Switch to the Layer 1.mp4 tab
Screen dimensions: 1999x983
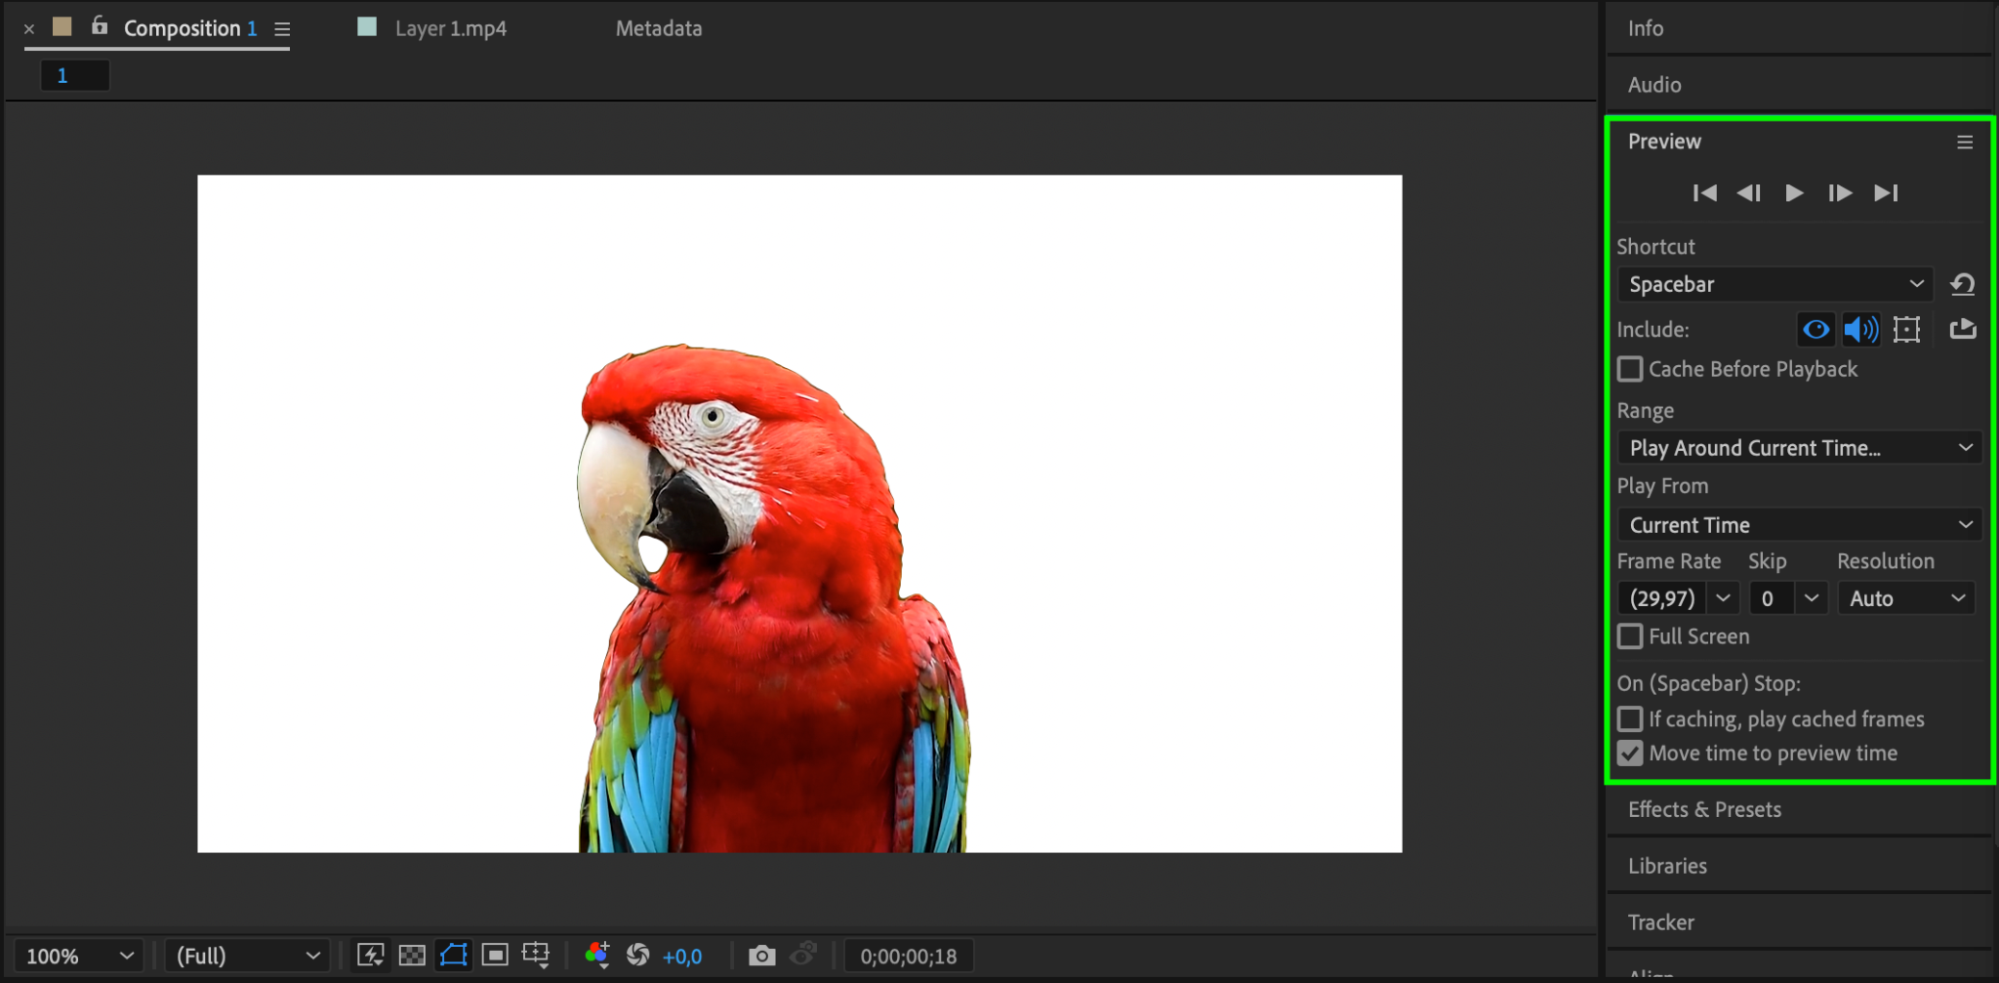[x=450, y=29]
